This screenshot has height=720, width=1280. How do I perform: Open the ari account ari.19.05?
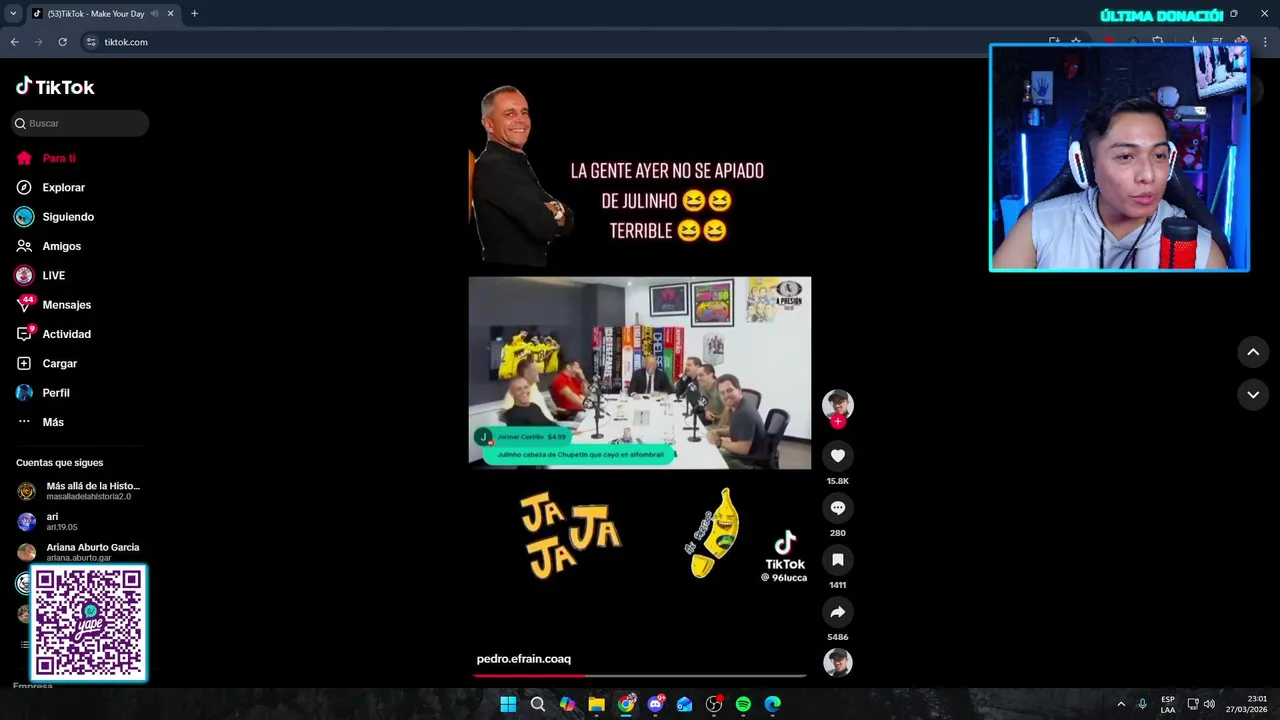[x=62, y=521]
